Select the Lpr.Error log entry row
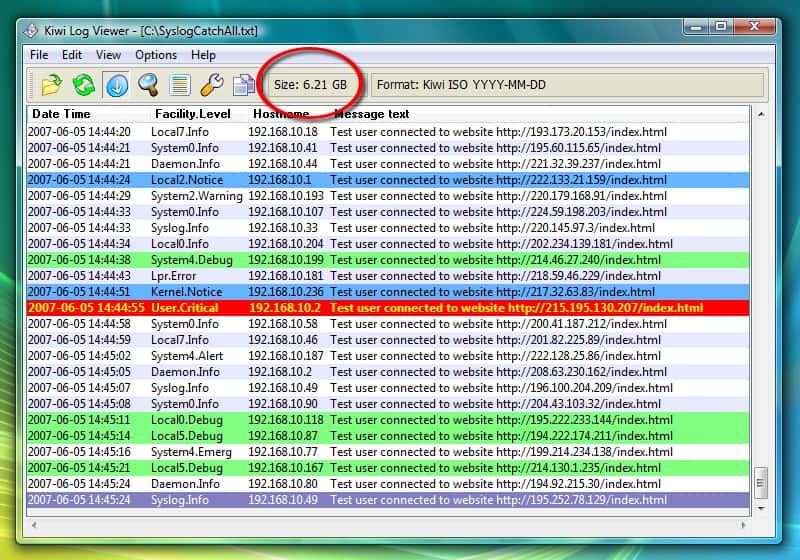 click(x=388, y=276)
